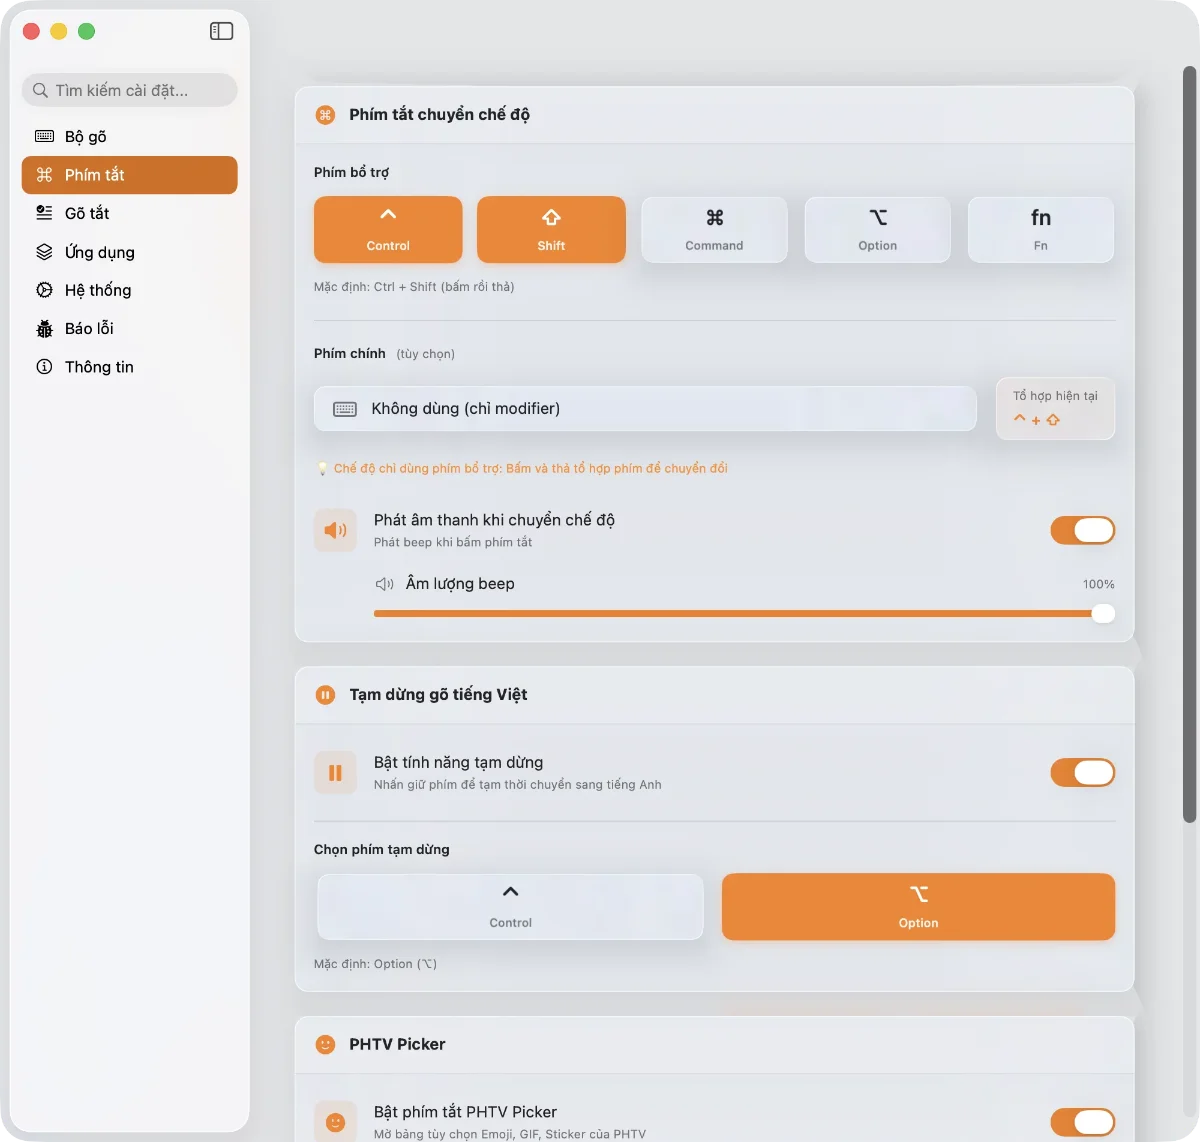Viewport: 1200px width, 1142px height.
Task: Click the speaker icon beside beep sound option
Action: 335,530
